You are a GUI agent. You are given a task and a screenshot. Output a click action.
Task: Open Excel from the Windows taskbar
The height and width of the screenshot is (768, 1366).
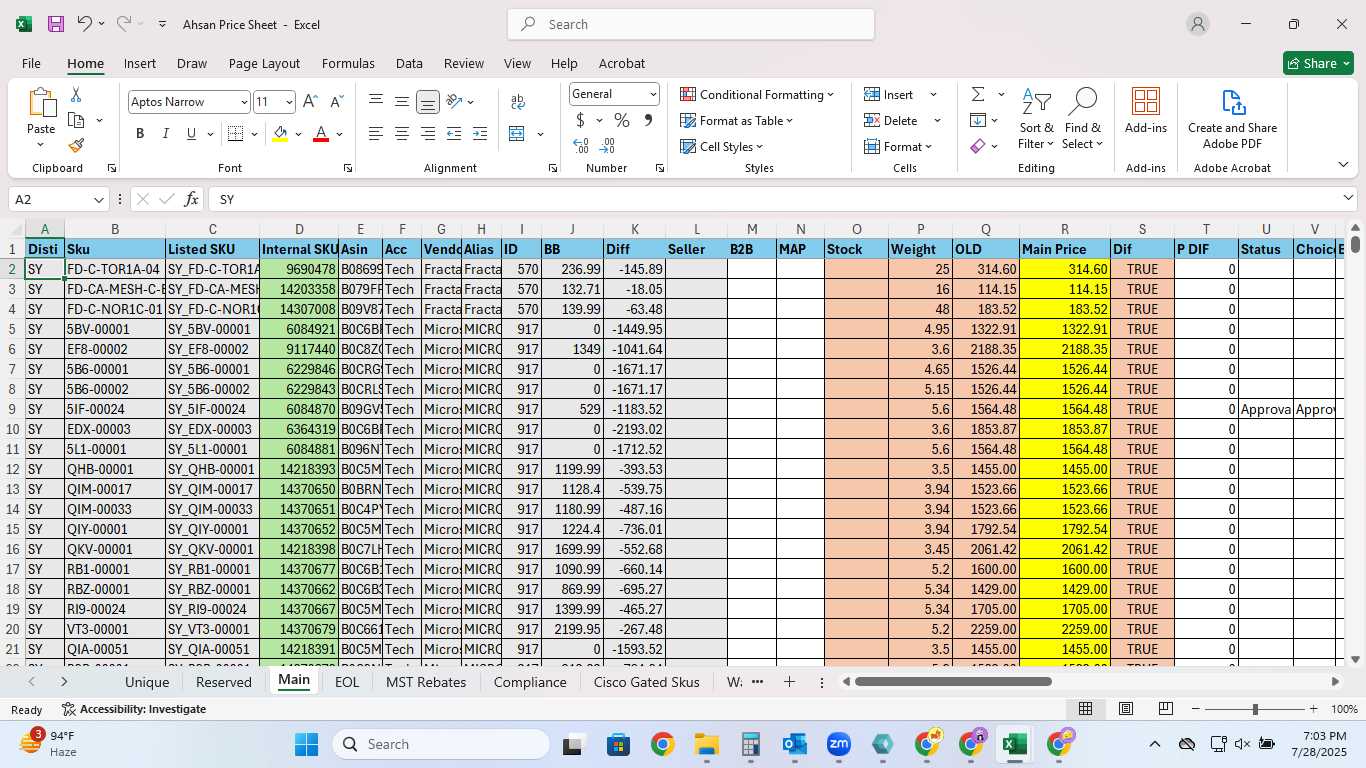tap(1014, 744)
